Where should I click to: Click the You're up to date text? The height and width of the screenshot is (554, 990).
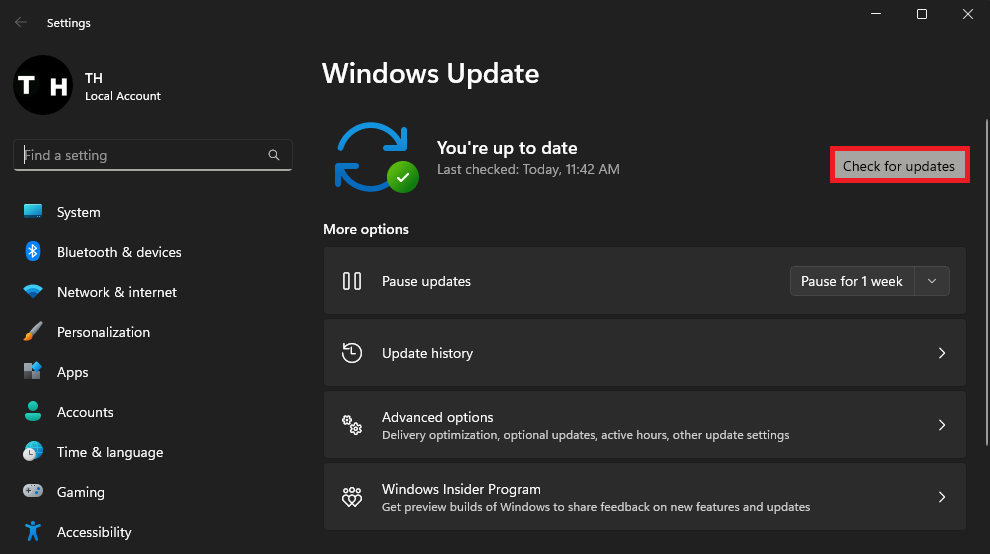tap(507, 148)
